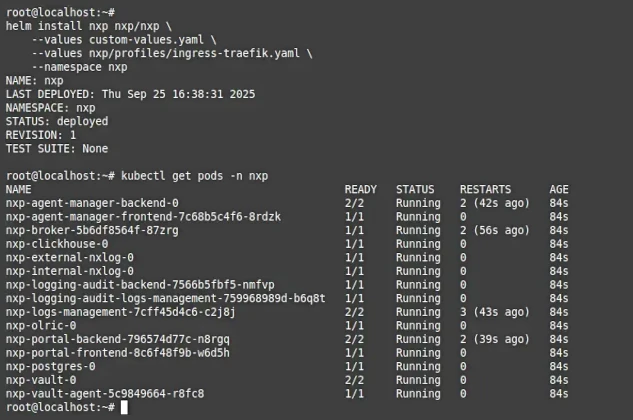Click the RESTARTS column header
The height and width of the screenshot is (420, 633).
[x=485, y=189]
